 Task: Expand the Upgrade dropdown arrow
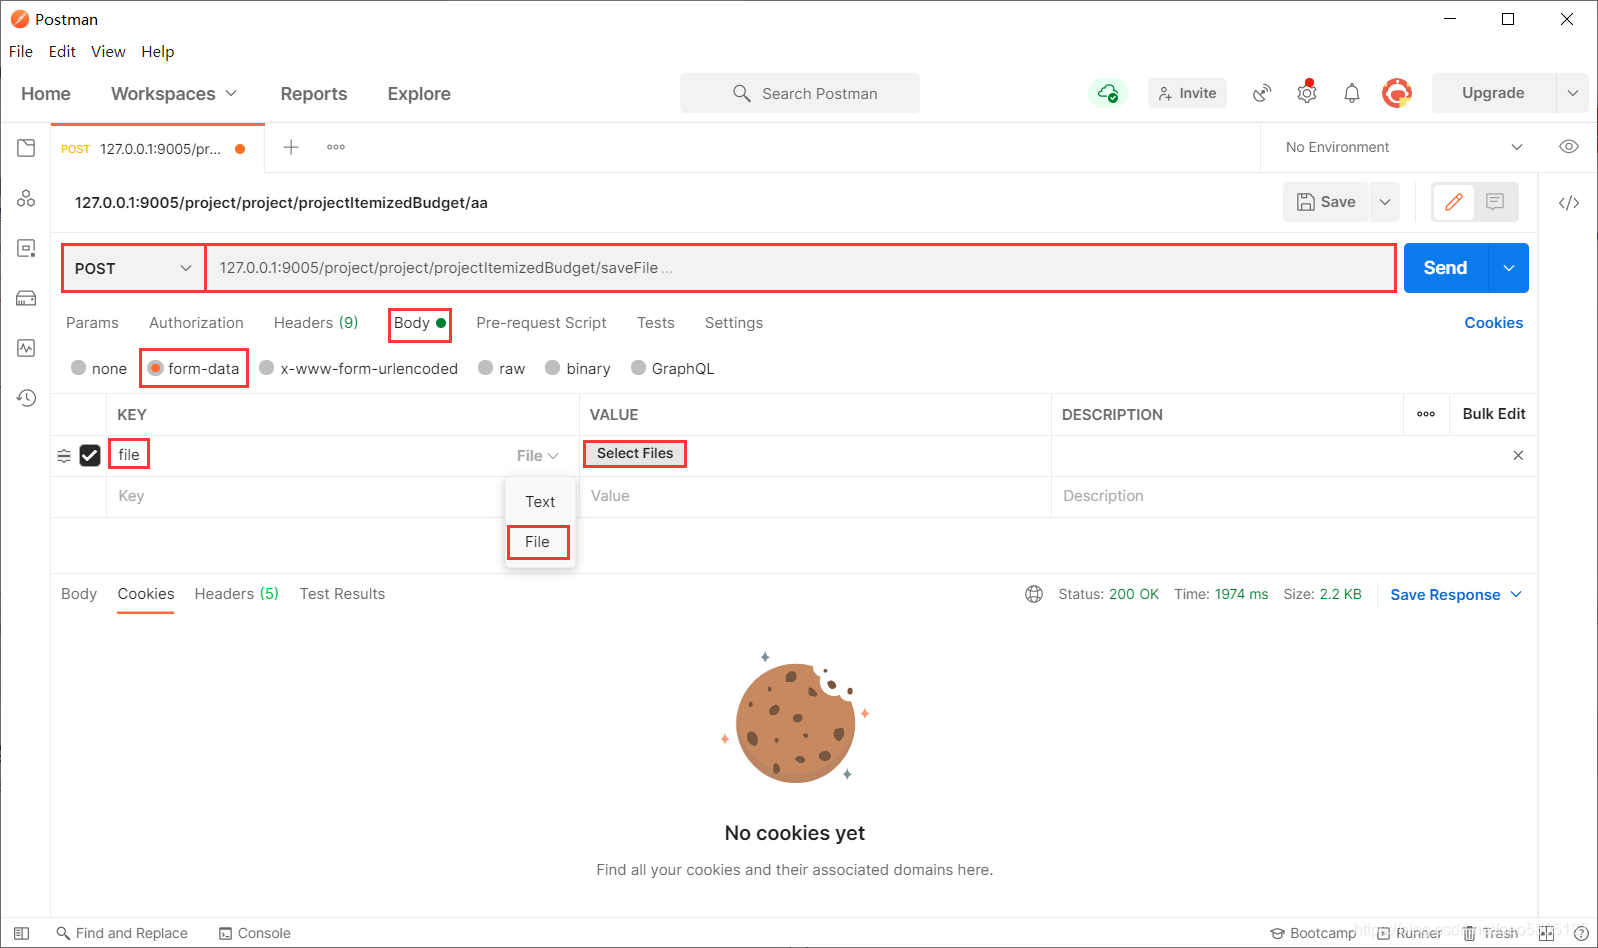point(1573,93)
